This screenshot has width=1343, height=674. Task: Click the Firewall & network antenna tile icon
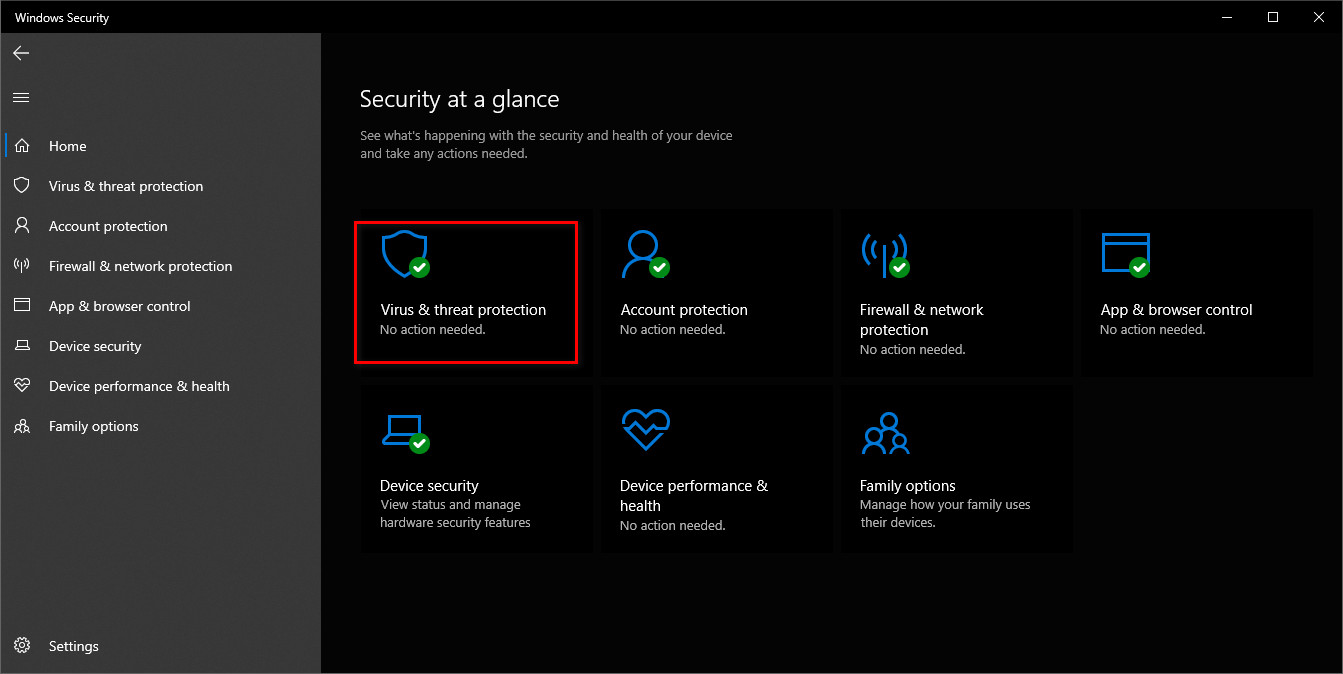884,254
